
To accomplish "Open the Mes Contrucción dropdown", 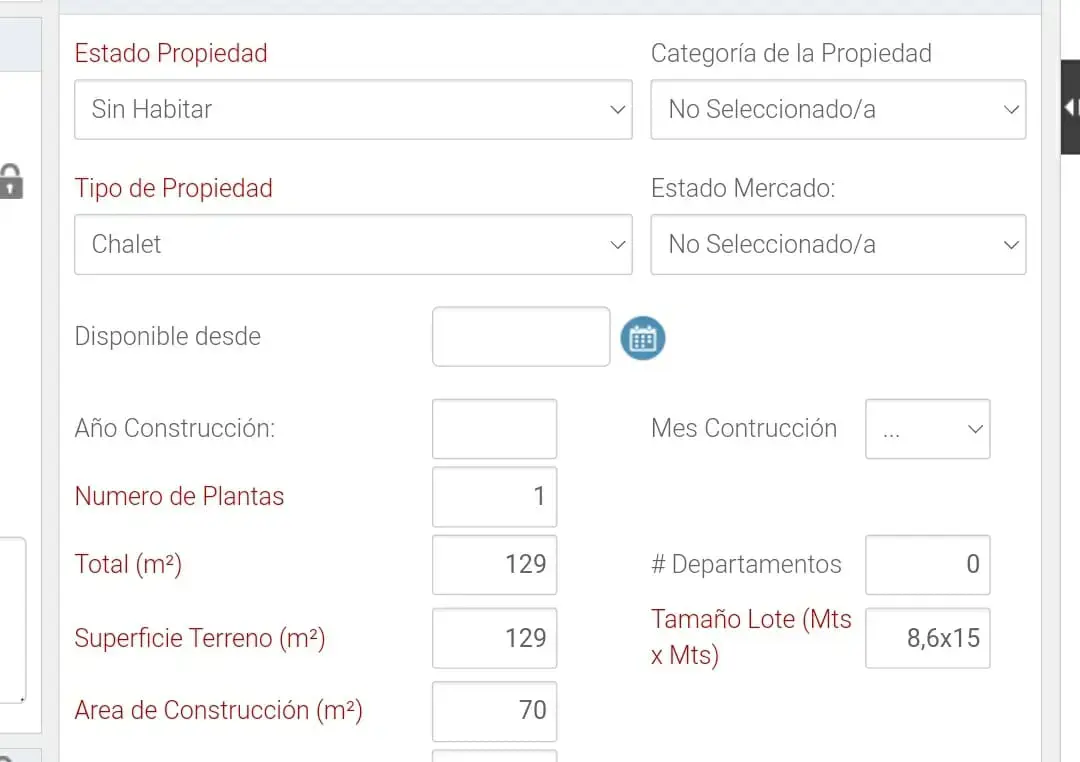I will (927, 429).
